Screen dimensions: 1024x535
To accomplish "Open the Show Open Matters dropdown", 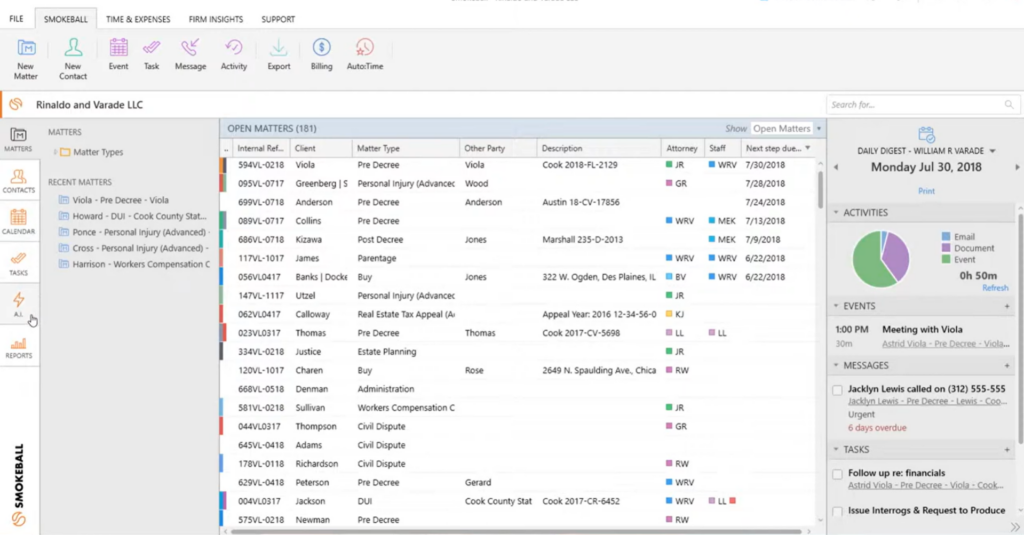I will pyautogui.click(x=819, y=129).
